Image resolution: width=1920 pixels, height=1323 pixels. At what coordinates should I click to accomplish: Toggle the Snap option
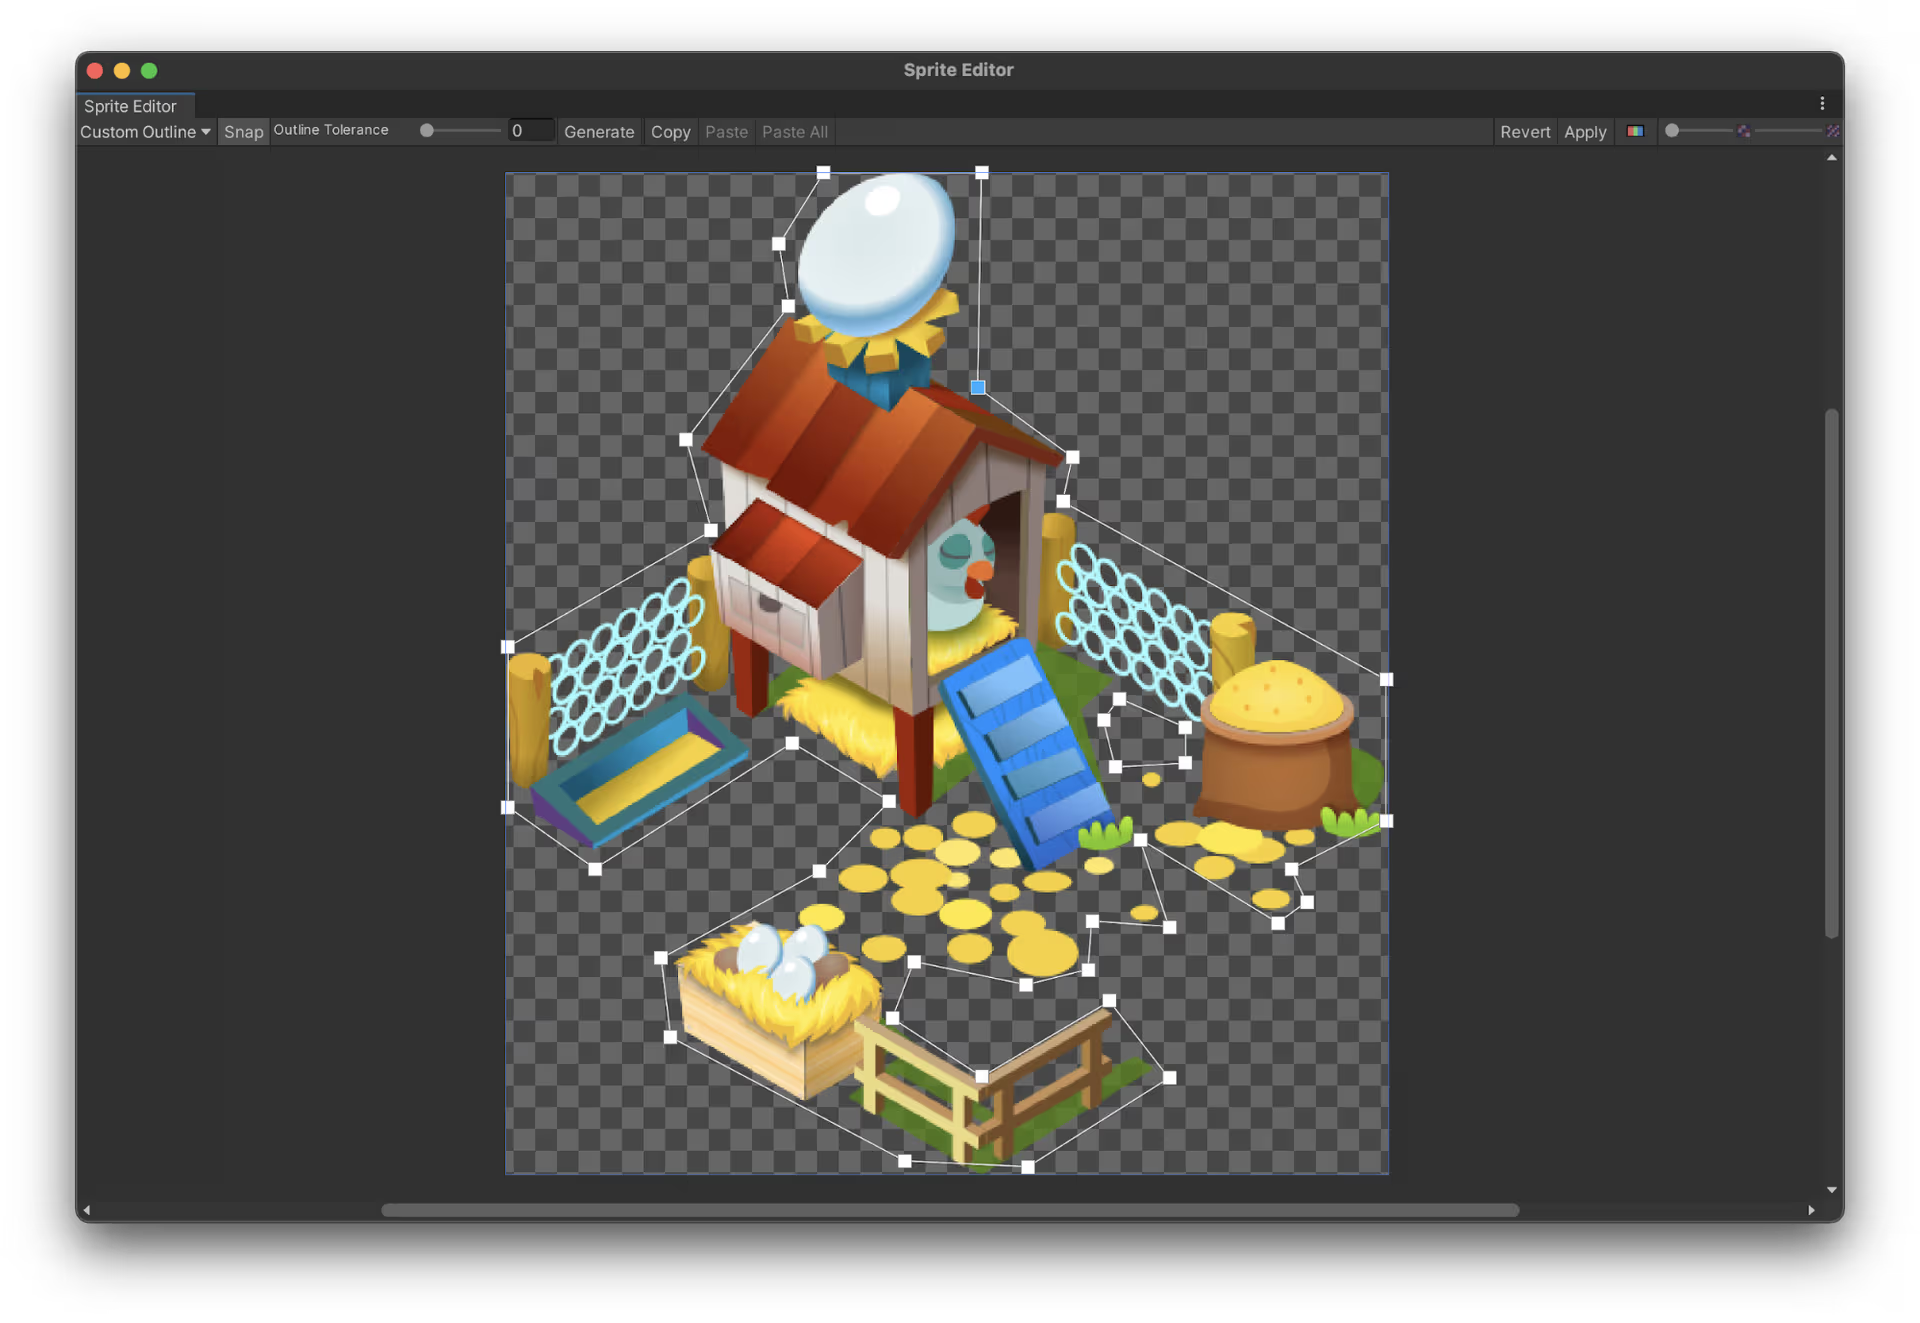243,132
